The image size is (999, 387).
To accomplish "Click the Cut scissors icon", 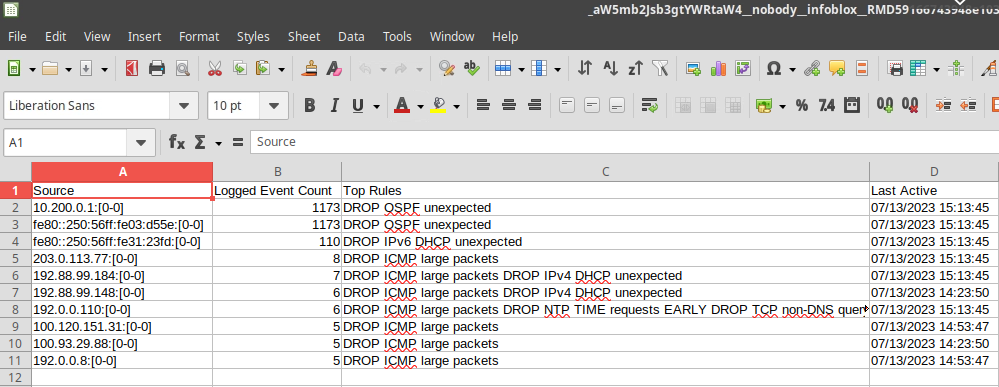I will pyautogui.click(x=214, y=69).
